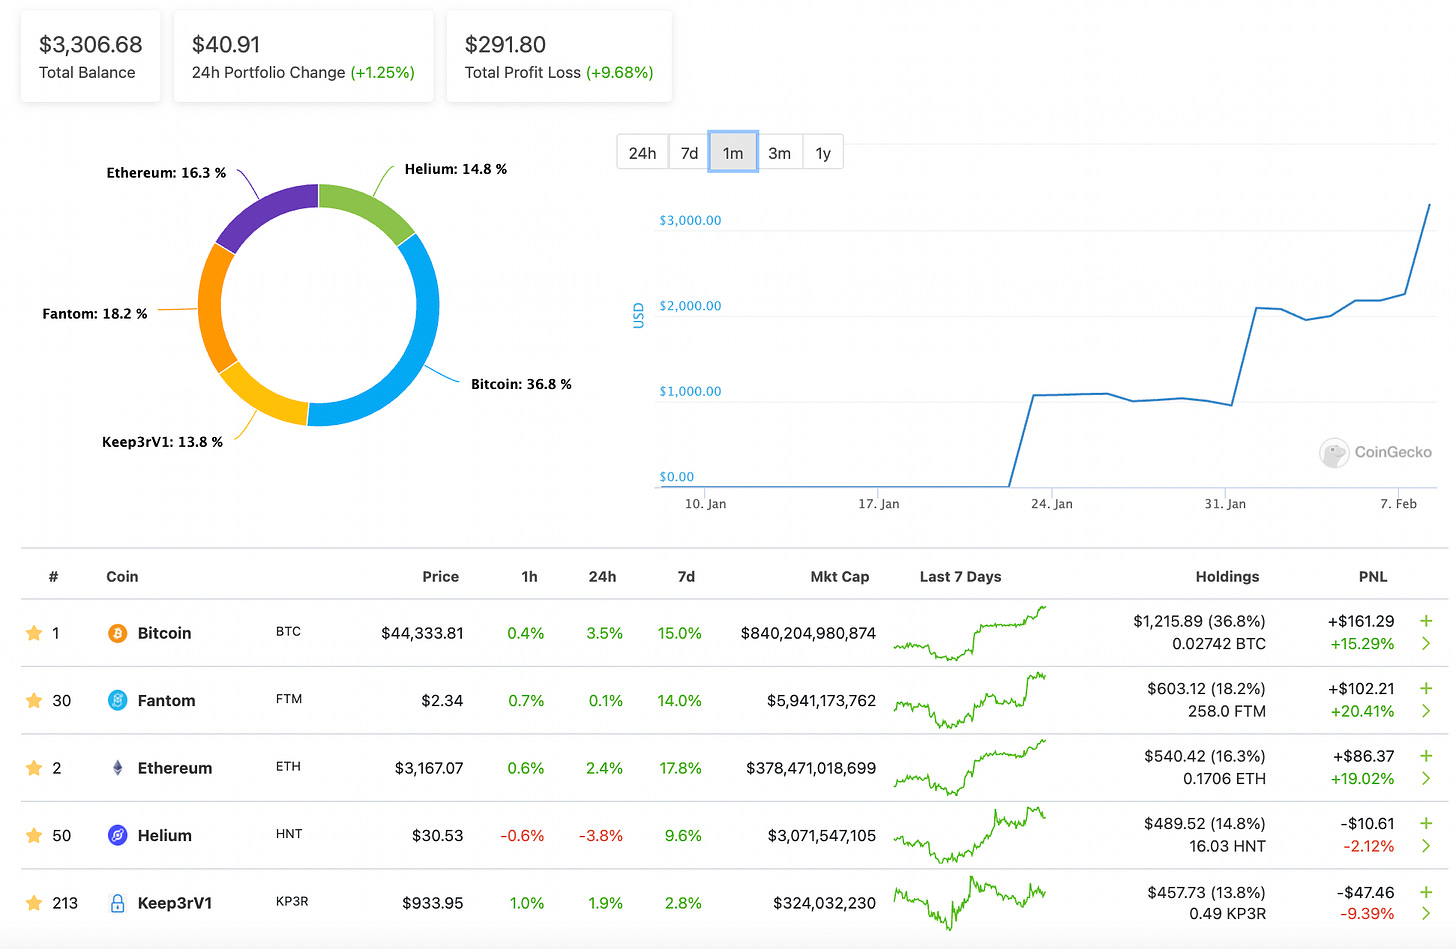
Task: Switch the chart to the 1y range
Action: 823,153
